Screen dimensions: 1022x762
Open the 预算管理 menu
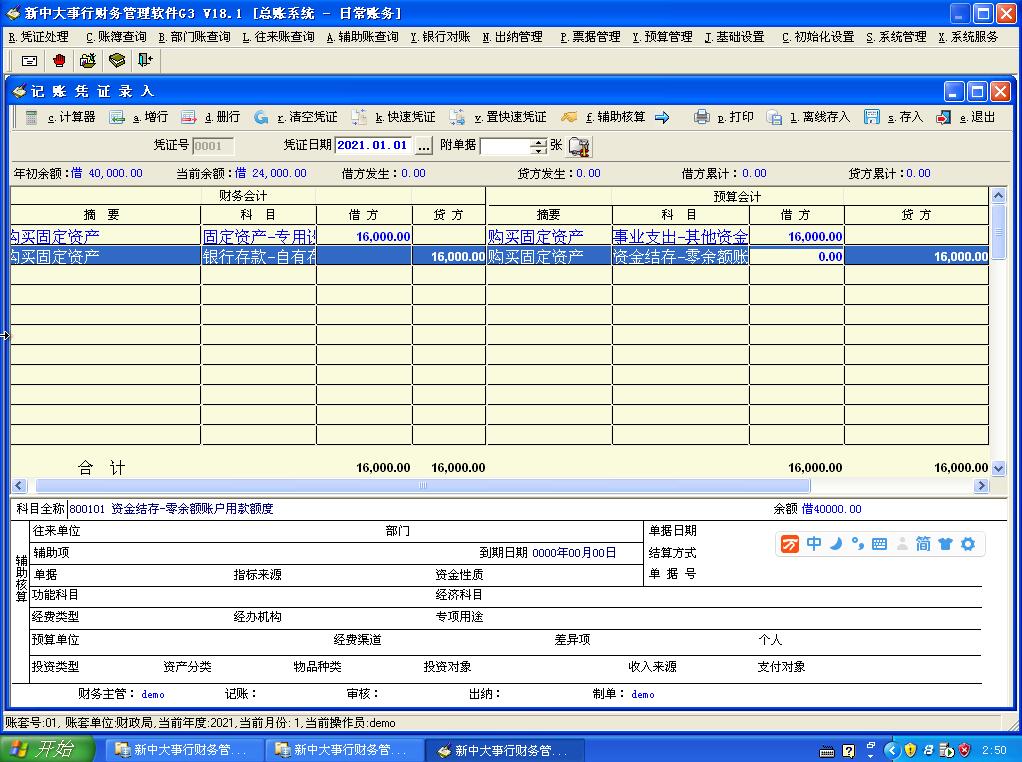pyautogui.click(x=662, y=37)
